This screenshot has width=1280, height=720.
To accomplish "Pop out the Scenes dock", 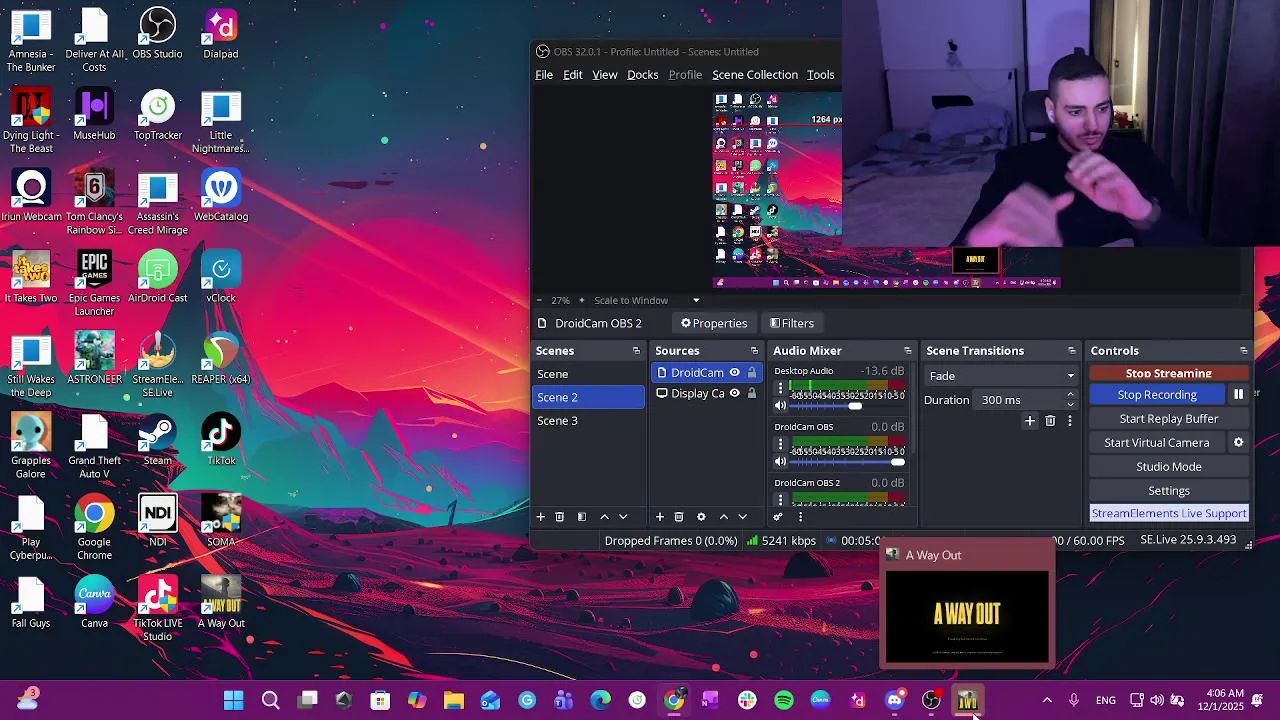I will tap(636, 351).
